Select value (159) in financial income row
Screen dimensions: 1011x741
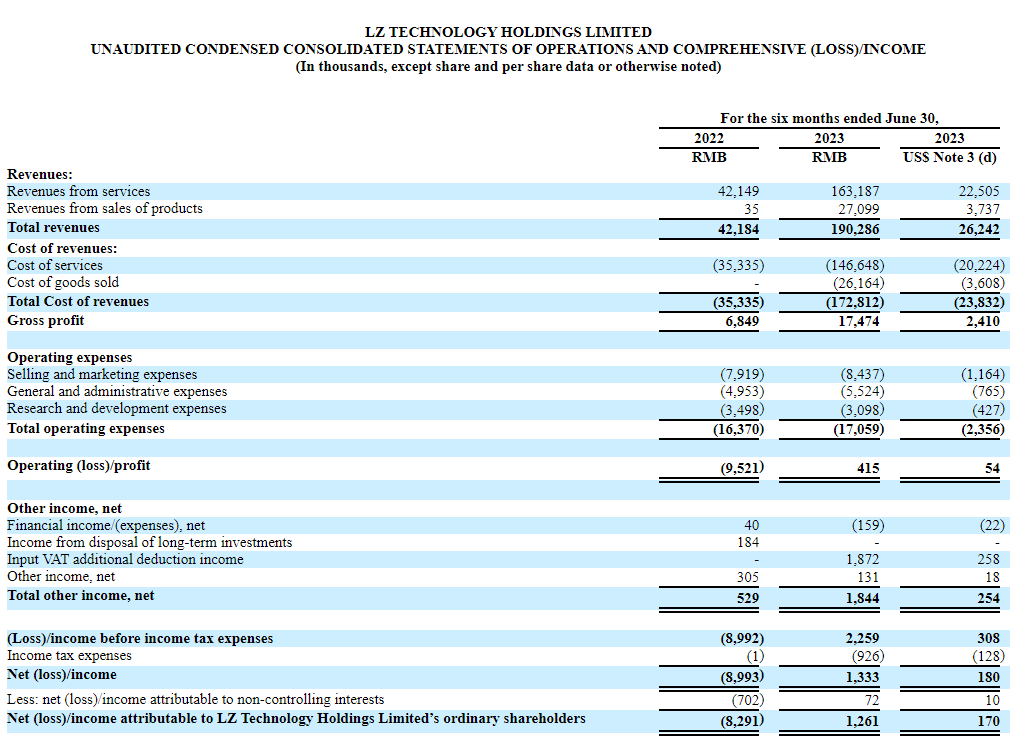(x=868, y=525)
